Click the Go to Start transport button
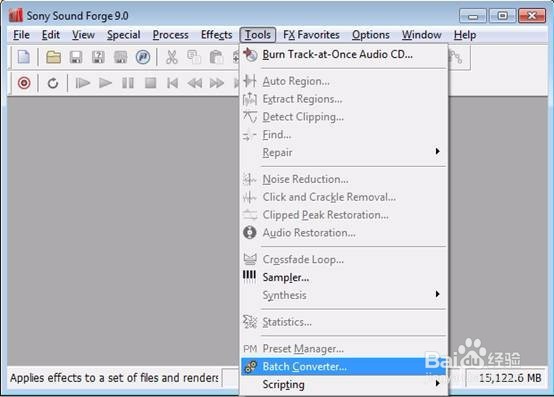 pyautogui.click(x=172, y=83)
